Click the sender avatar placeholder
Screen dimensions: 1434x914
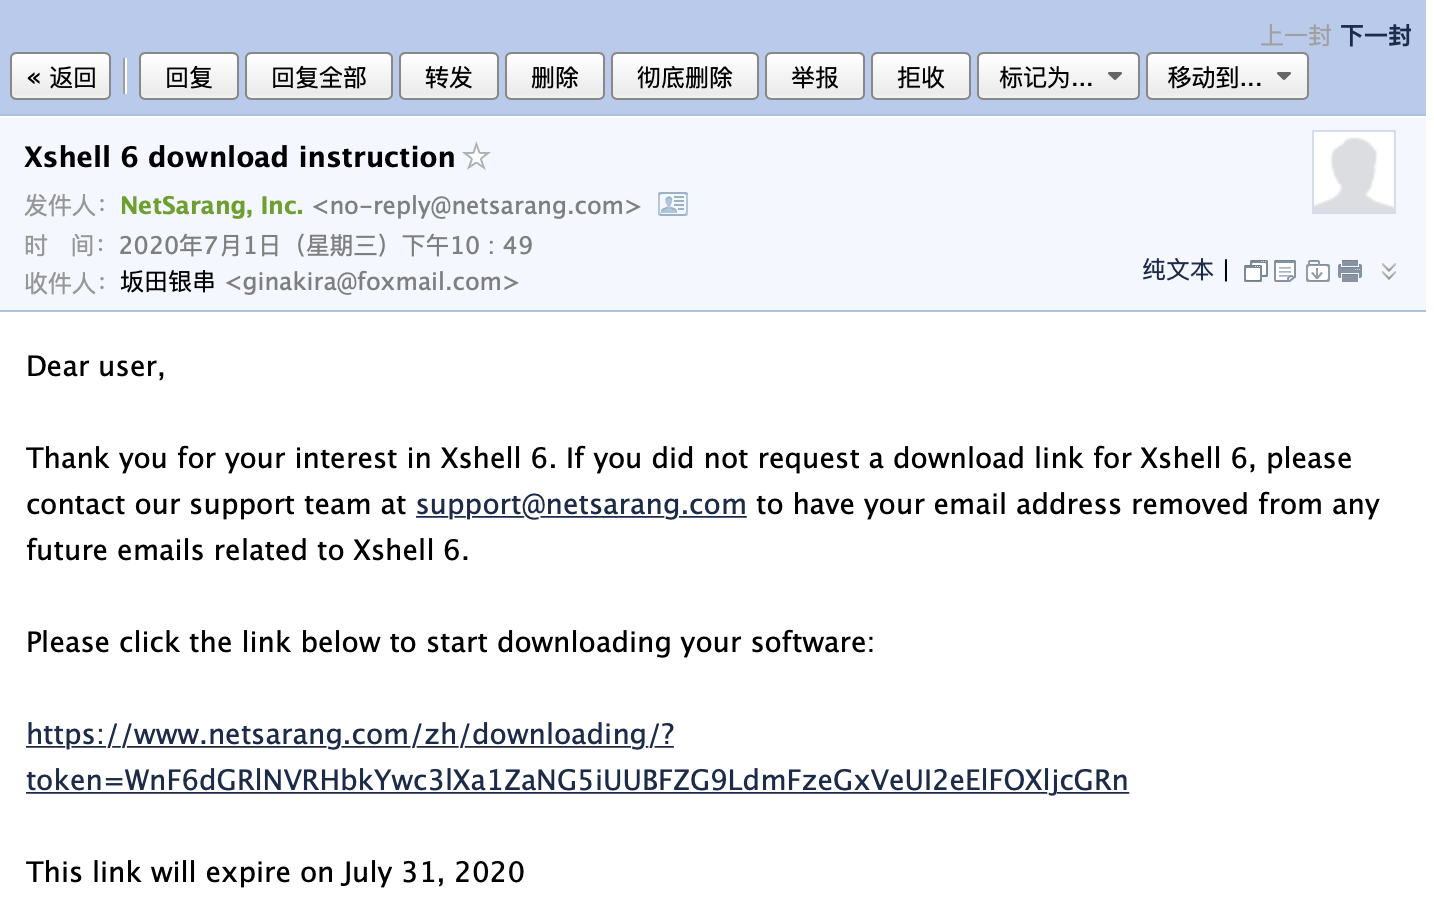(x=1353, y=172)
